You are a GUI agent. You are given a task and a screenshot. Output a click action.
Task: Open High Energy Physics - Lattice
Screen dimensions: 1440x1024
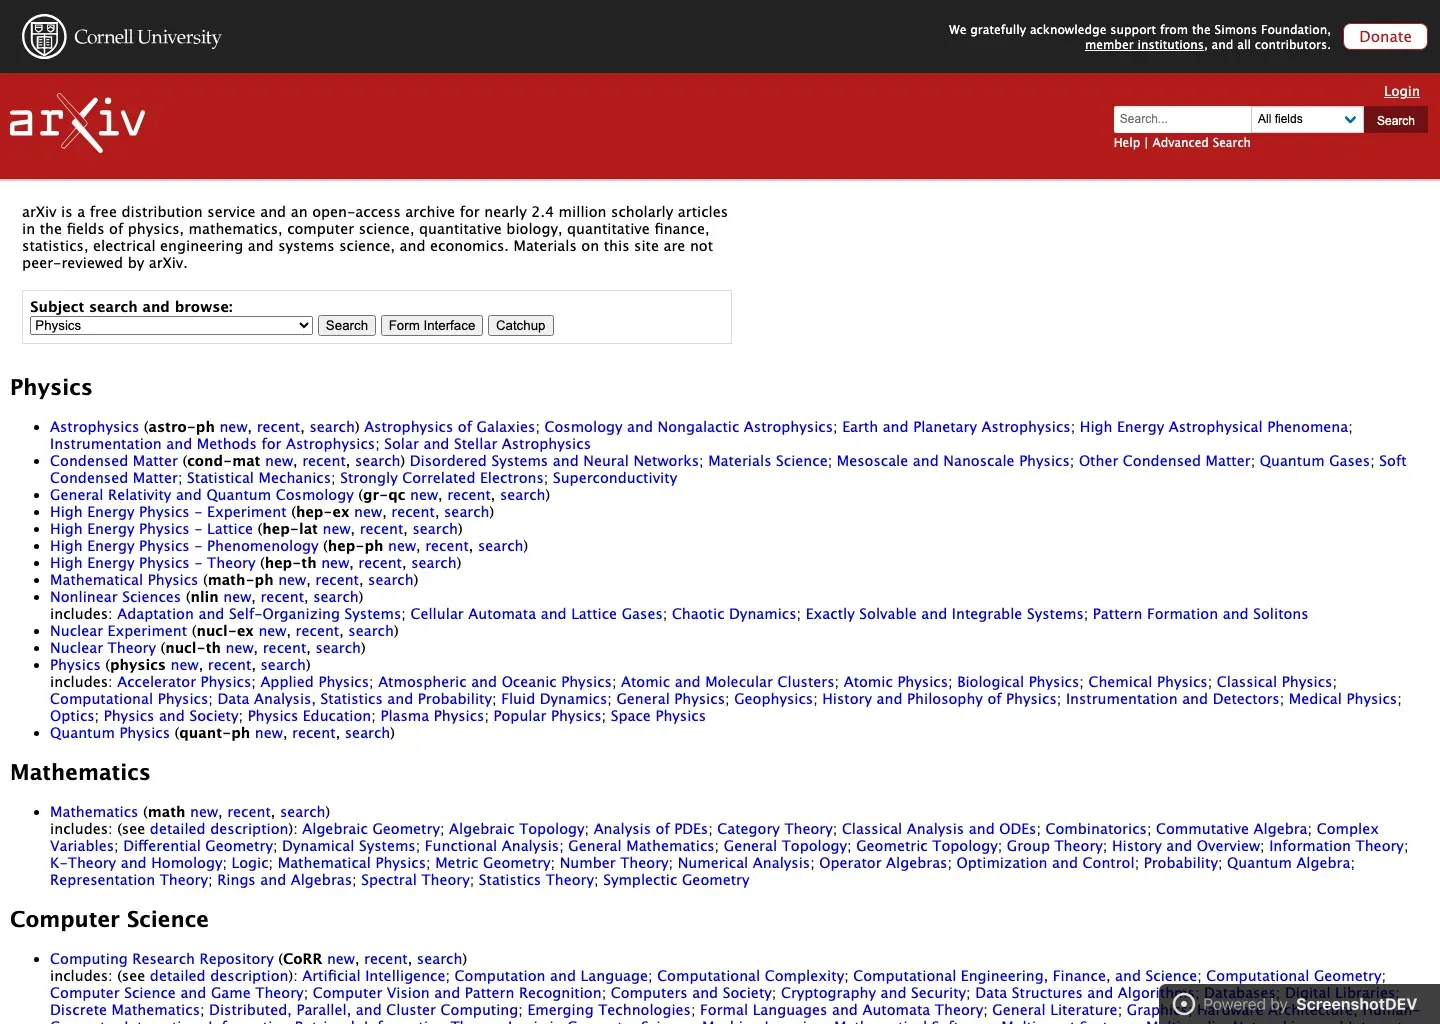pyautogui.click(x=151, y=529)
